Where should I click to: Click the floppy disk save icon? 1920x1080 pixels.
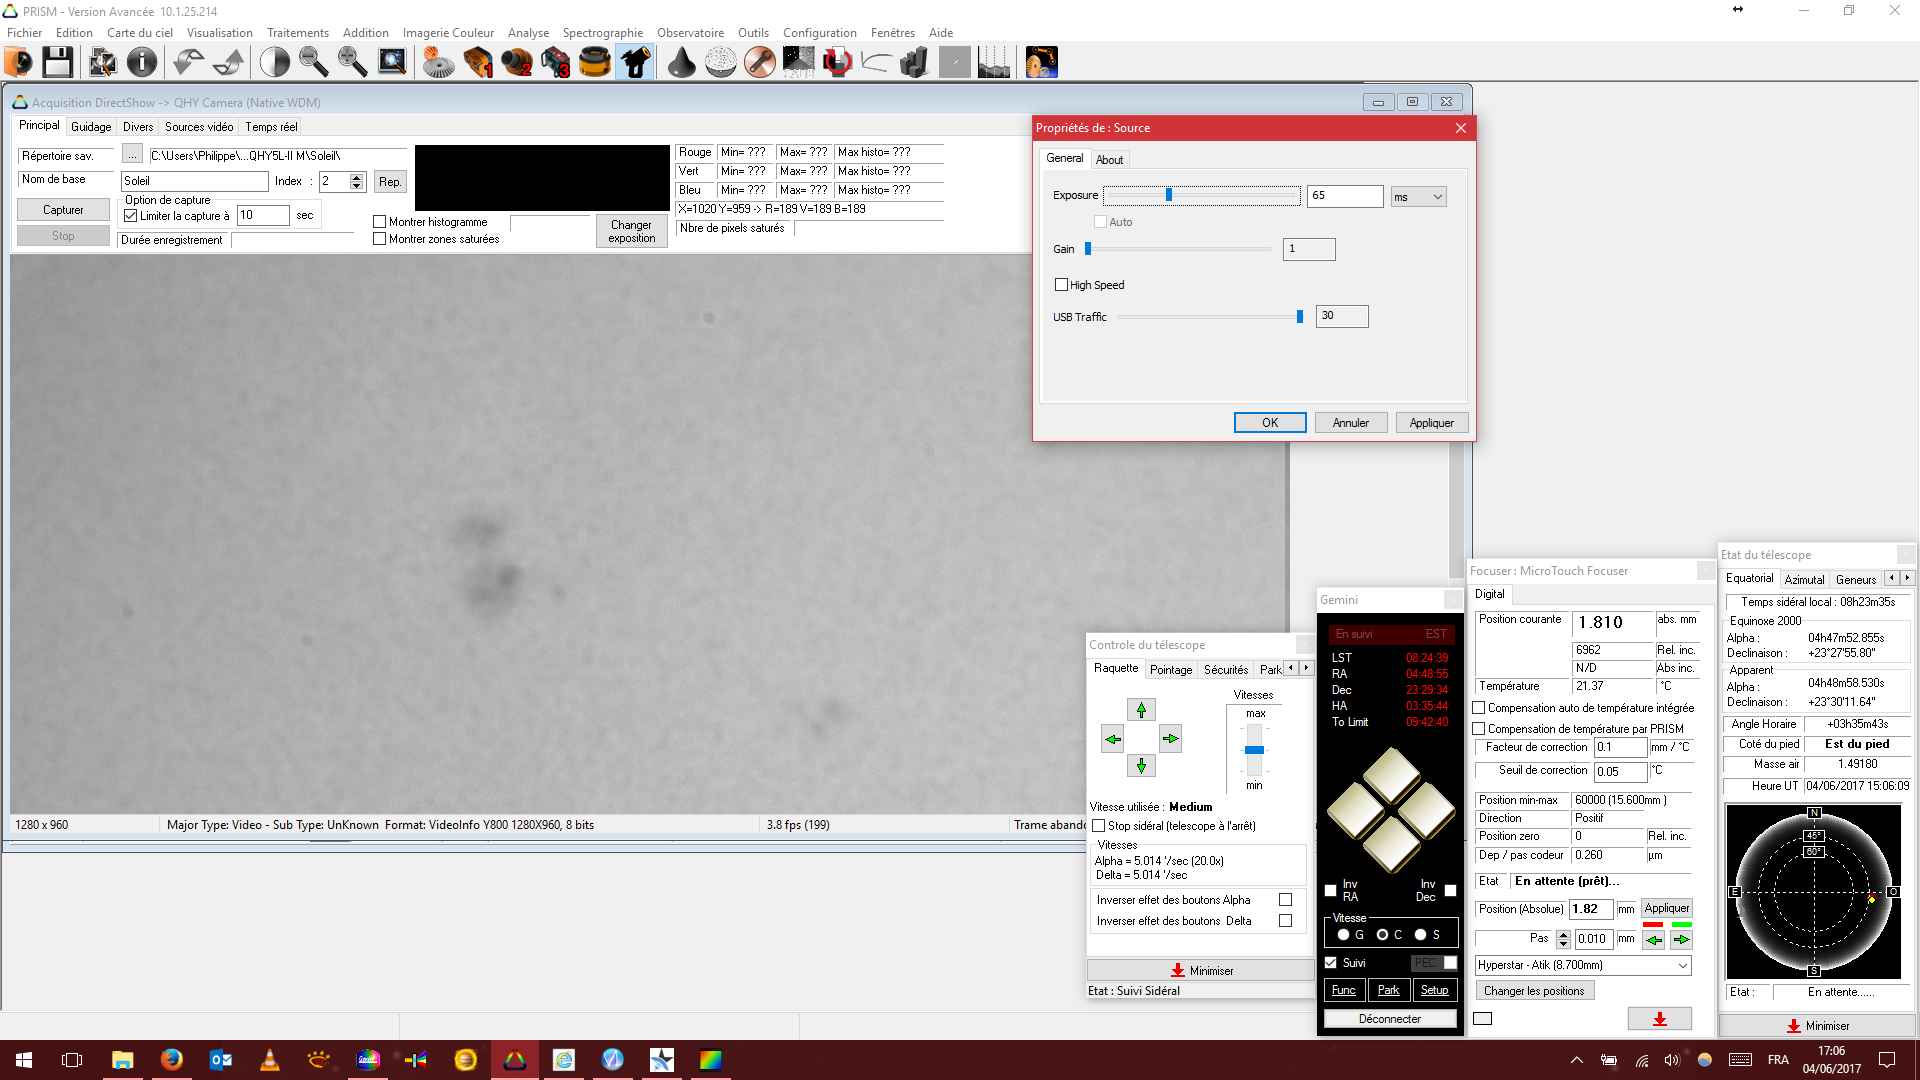pyautogui.click(x=57, y=62)
